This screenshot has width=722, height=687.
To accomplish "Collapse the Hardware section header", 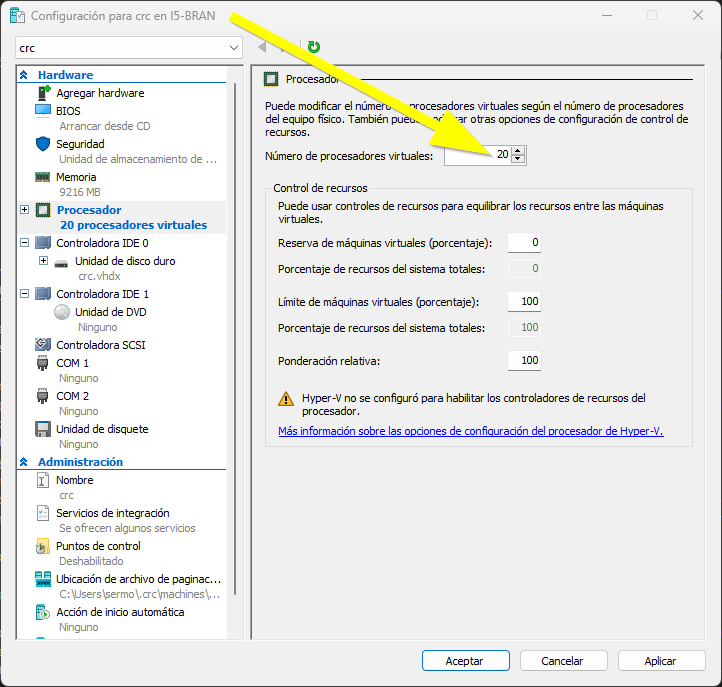I will click(x=24, y=75).
